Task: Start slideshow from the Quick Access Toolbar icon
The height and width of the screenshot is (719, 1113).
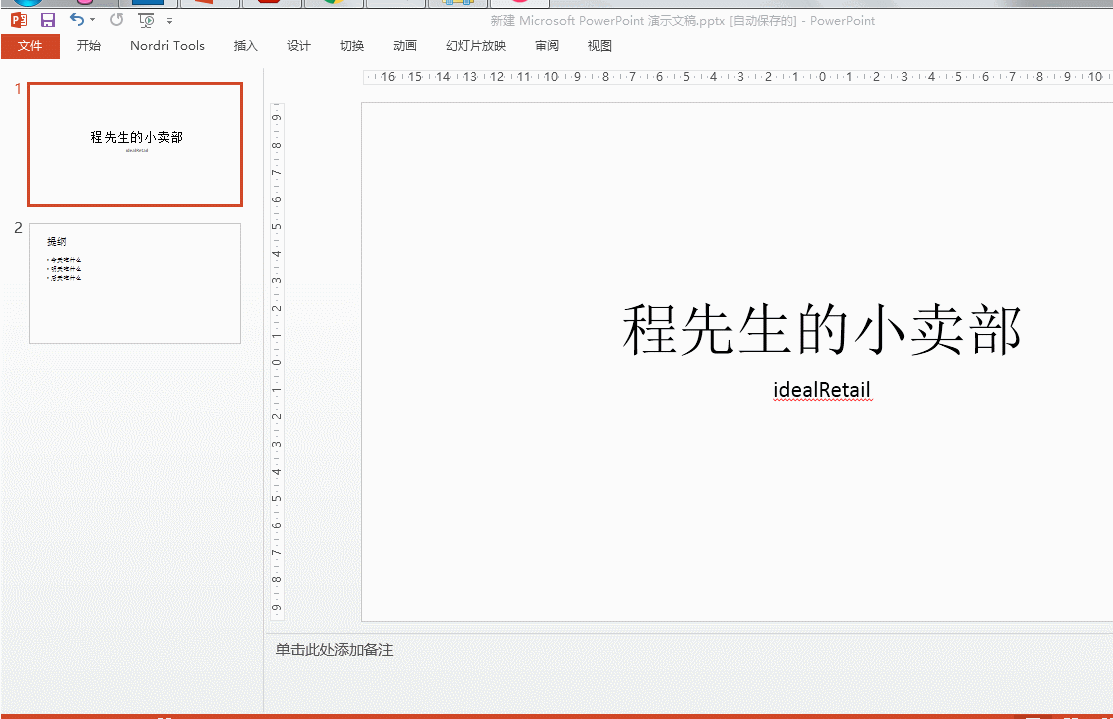Action: click(146, 19)
